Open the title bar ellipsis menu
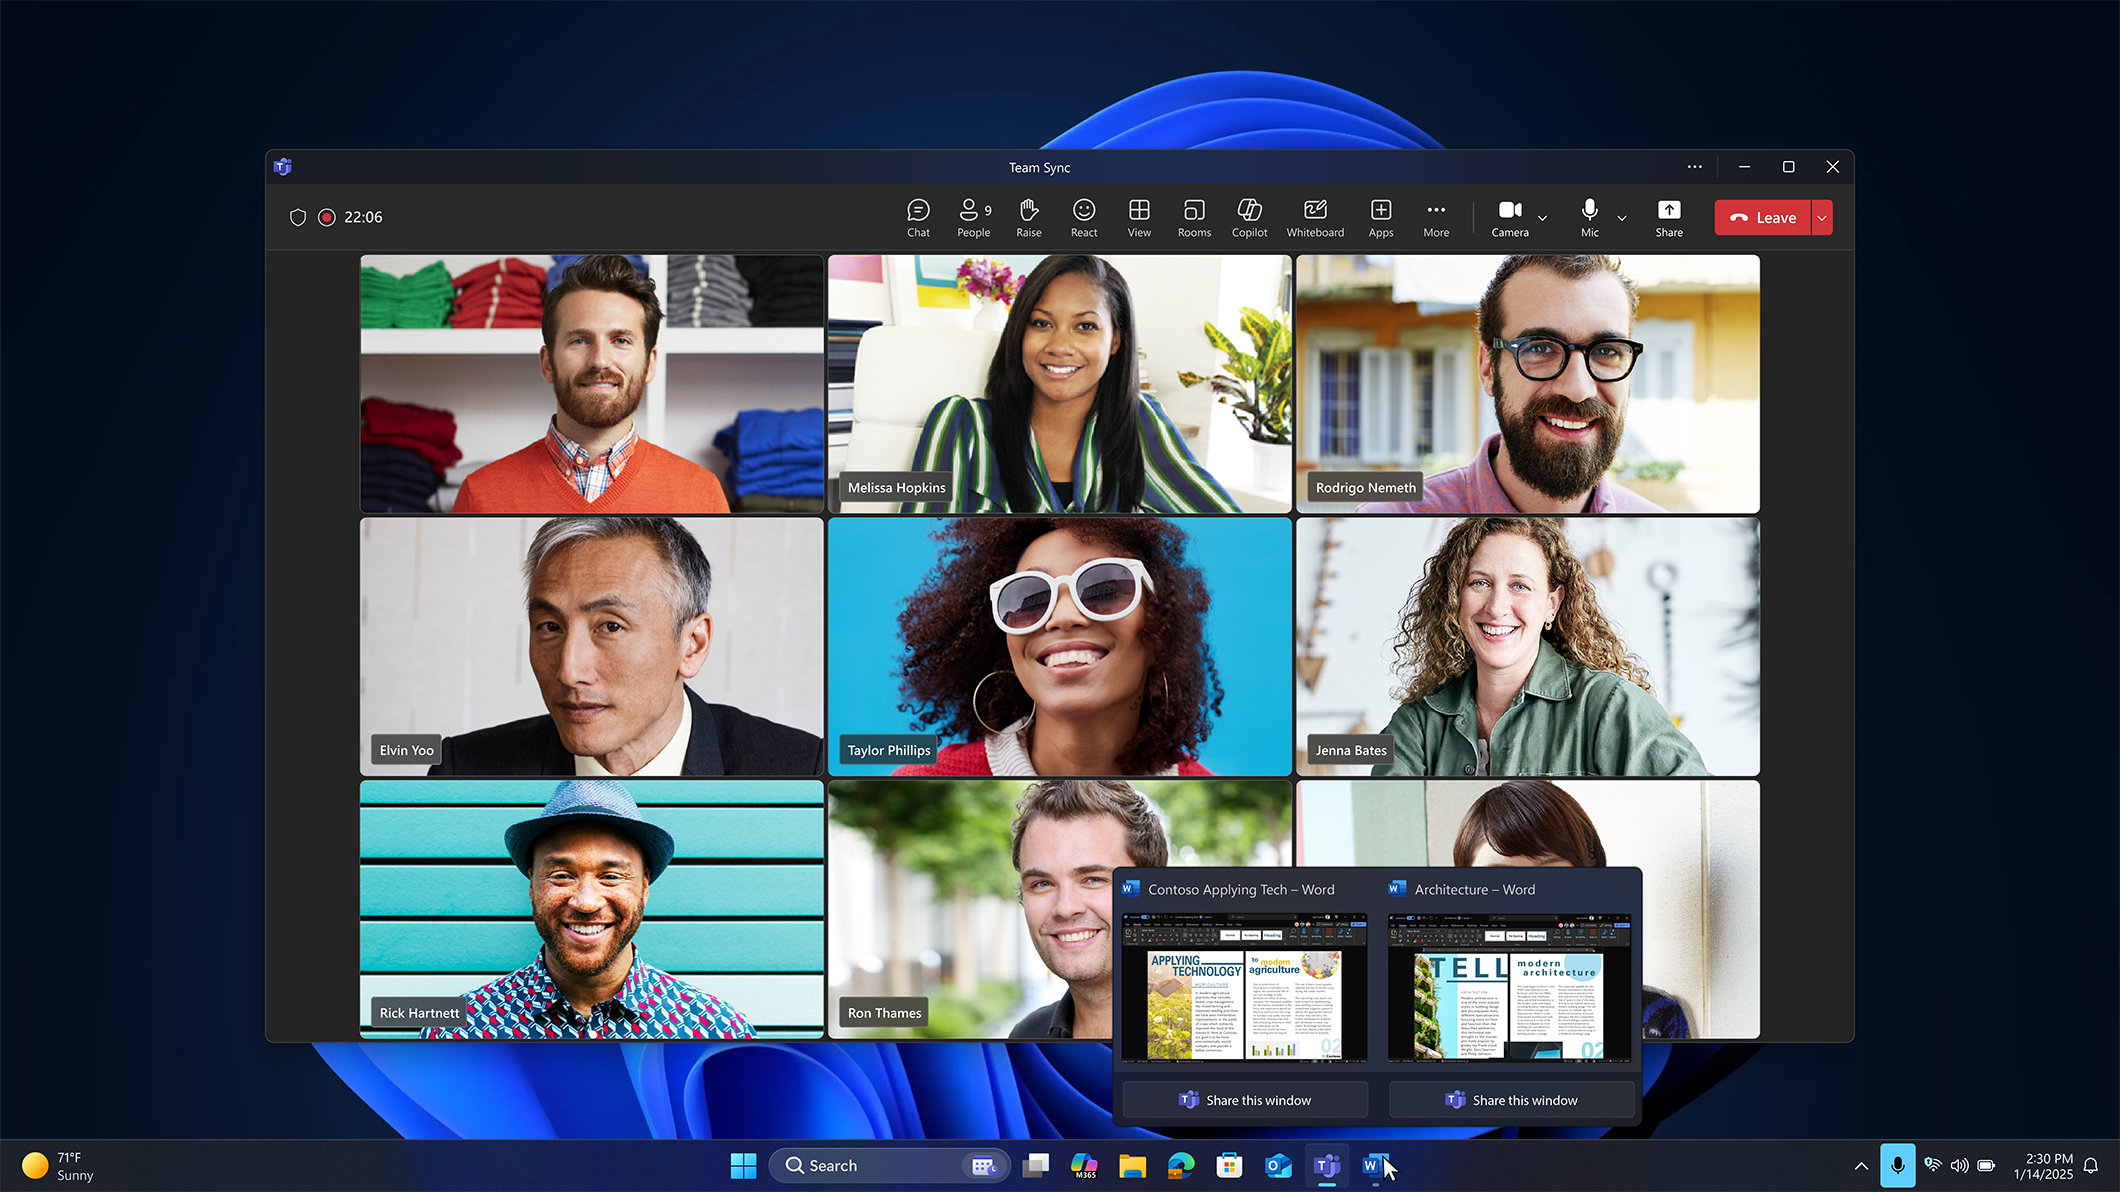 click(x=1694, y=167)
